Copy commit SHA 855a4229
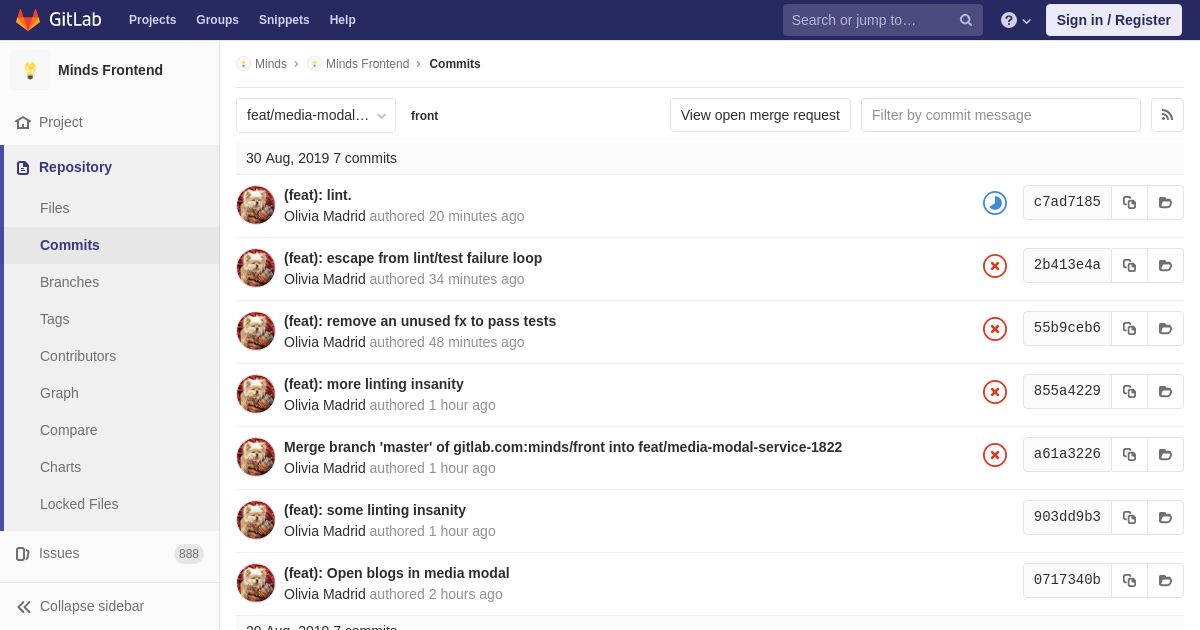 pyautogui.click(x=1129, y=391)
